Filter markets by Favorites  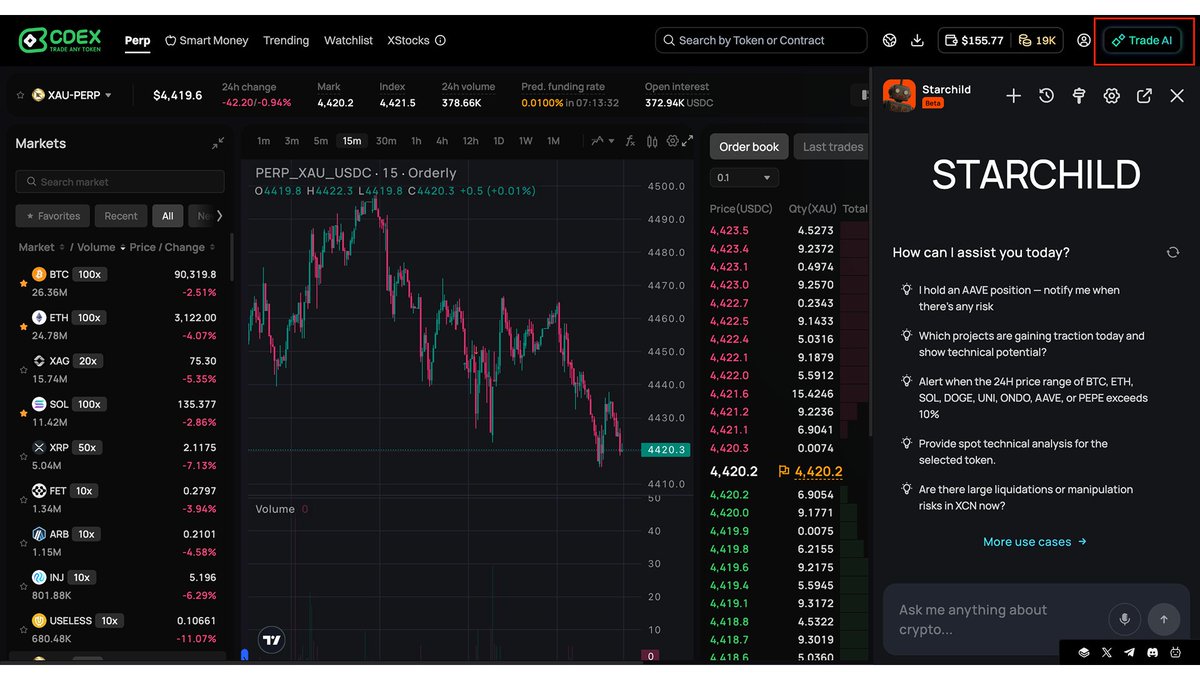(53, 215)
